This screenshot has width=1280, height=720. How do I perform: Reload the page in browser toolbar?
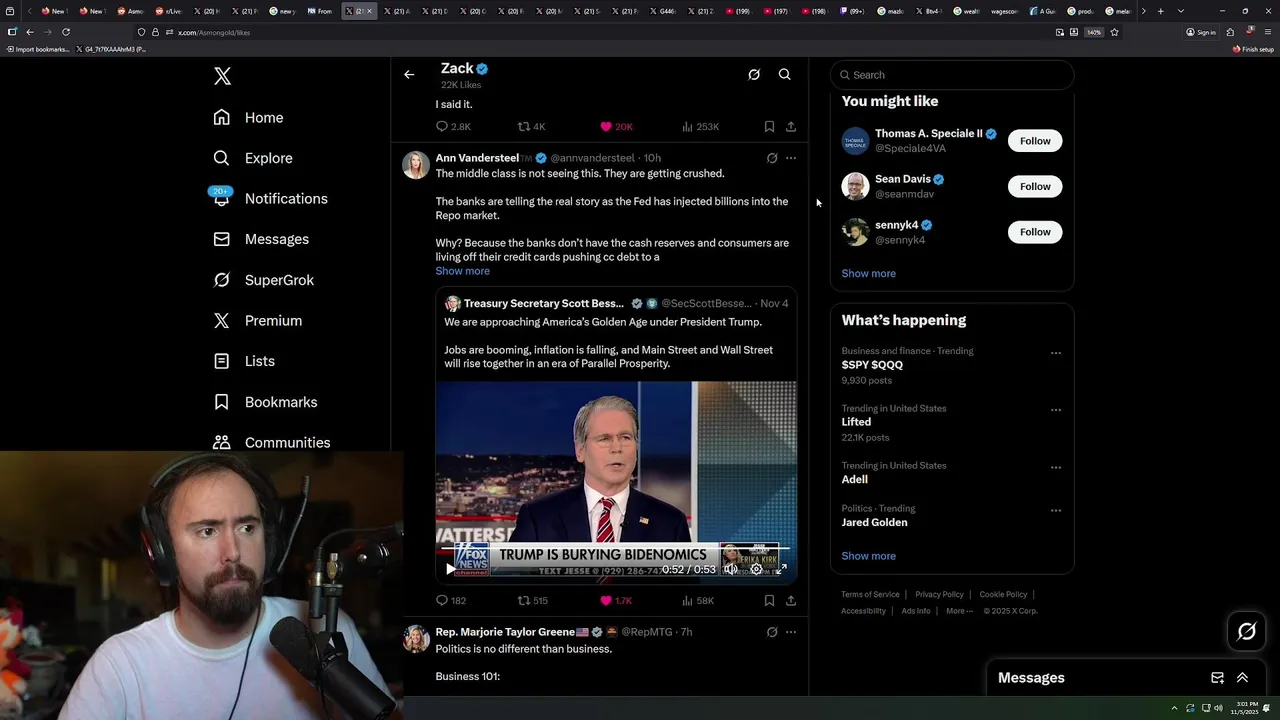coord(66,32)
